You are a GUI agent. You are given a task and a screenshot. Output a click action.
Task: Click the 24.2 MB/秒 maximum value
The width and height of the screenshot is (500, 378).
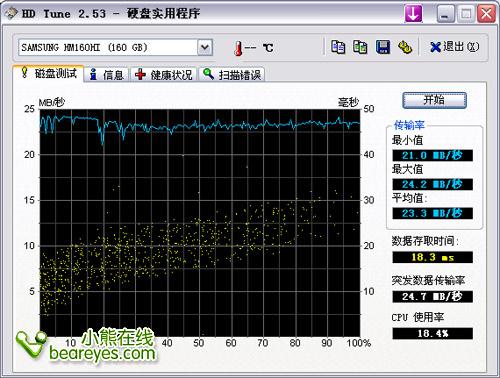tap(432, 184)
